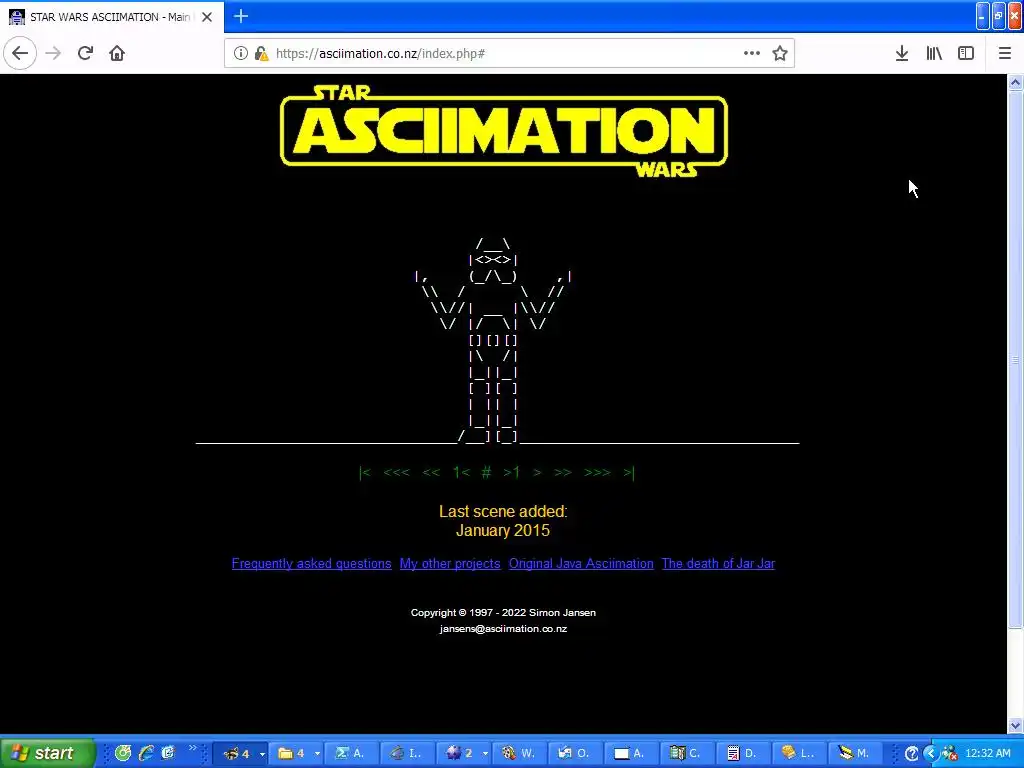Open the Downloads arrow icon
The height and width of the screenshot is (768, 1024).
pyautogui.click(x=902, y=53)
